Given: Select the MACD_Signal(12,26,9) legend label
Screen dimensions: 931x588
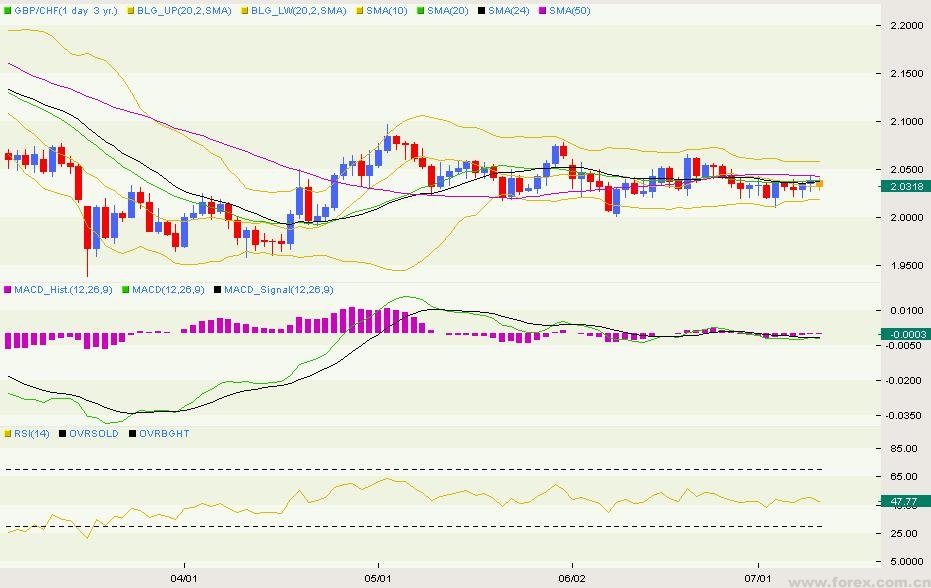Looking at the screenshot, I should pos(278,290).
